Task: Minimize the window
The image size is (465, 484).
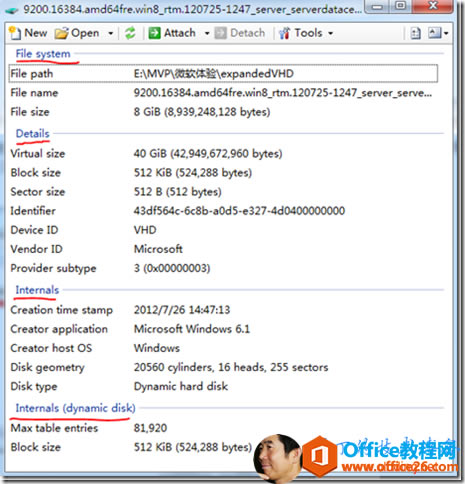Action: click(378, 6)
